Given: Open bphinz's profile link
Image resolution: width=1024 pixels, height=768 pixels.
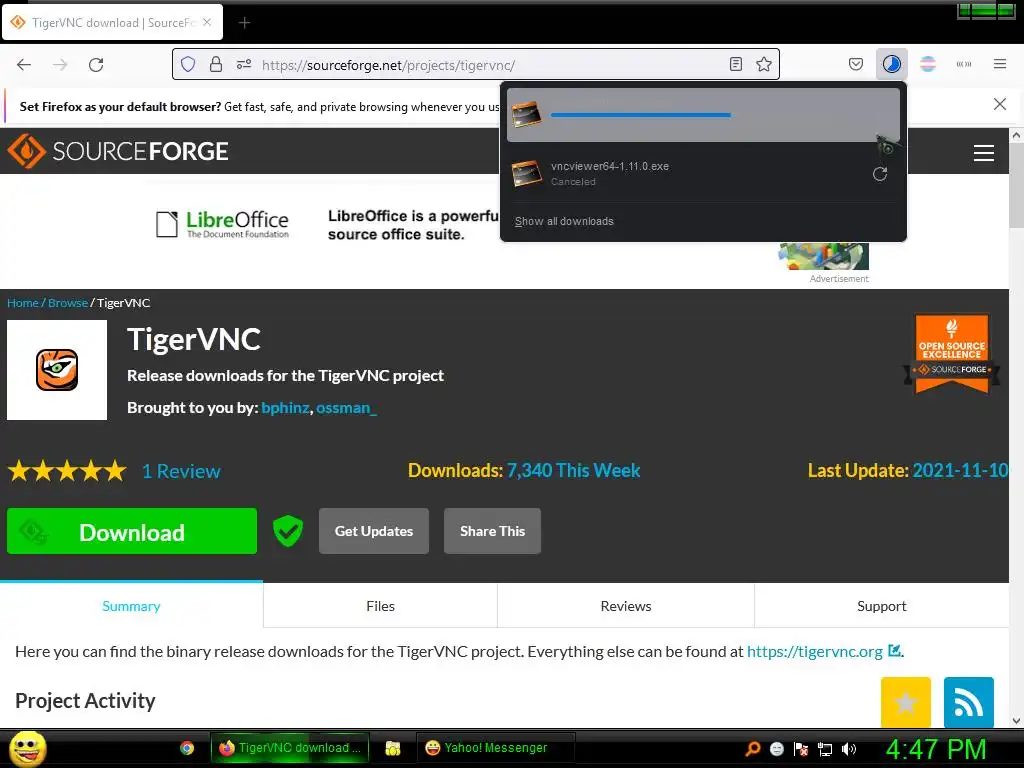Looking at the screenshot, I should tap(285, 408).
